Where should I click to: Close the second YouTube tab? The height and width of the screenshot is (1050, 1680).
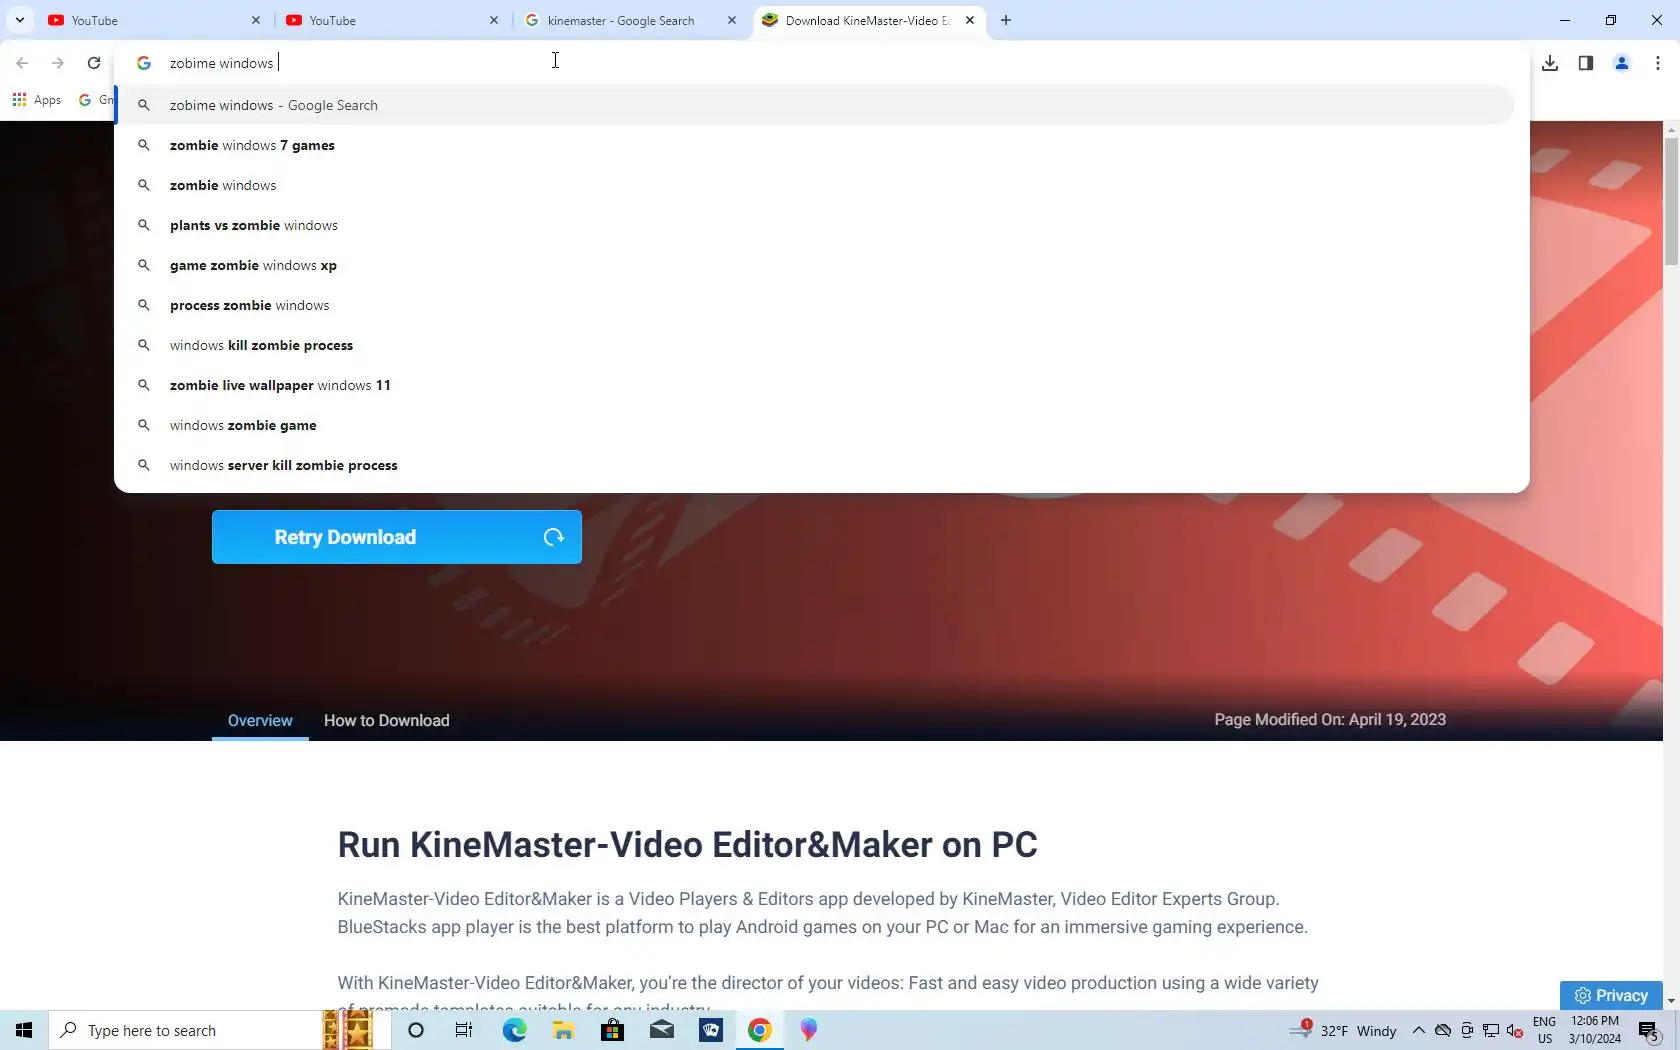(494, 20)
